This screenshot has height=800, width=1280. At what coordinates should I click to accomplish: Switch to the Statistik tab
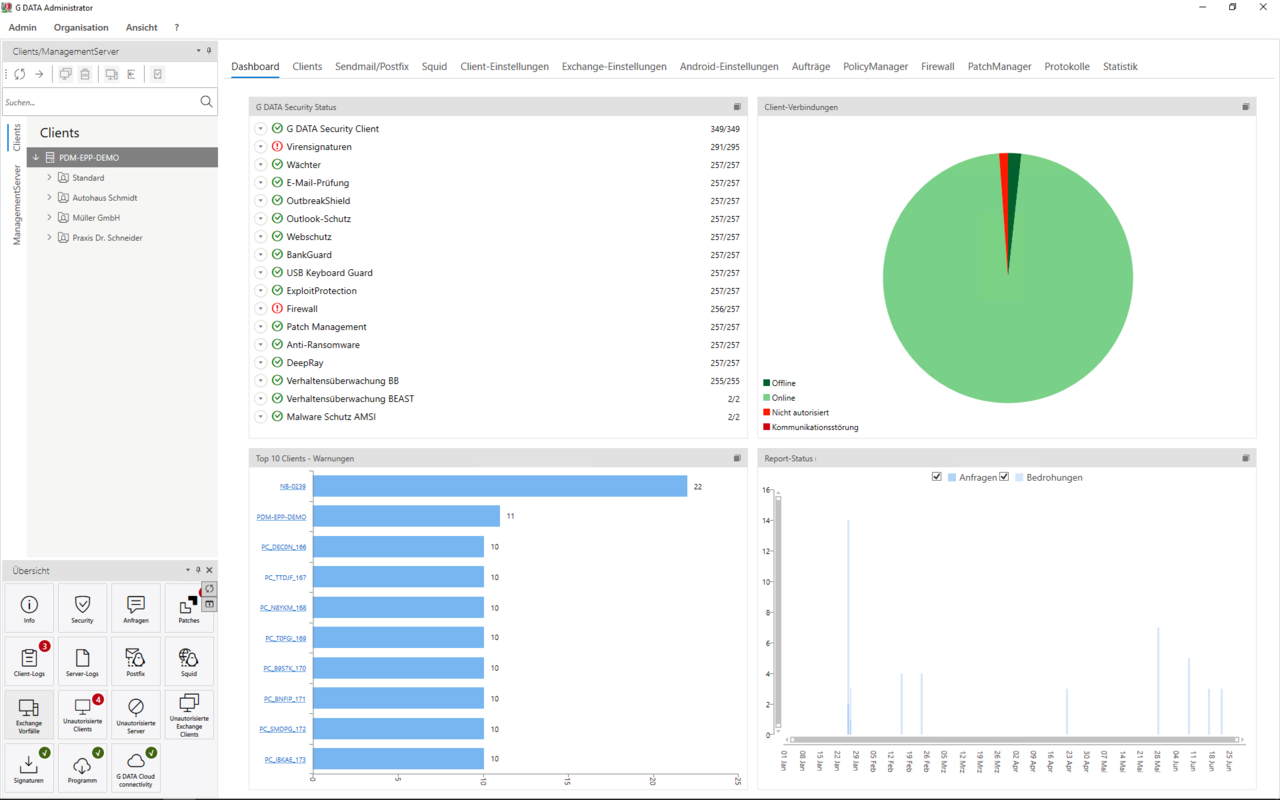point(1120,66)
